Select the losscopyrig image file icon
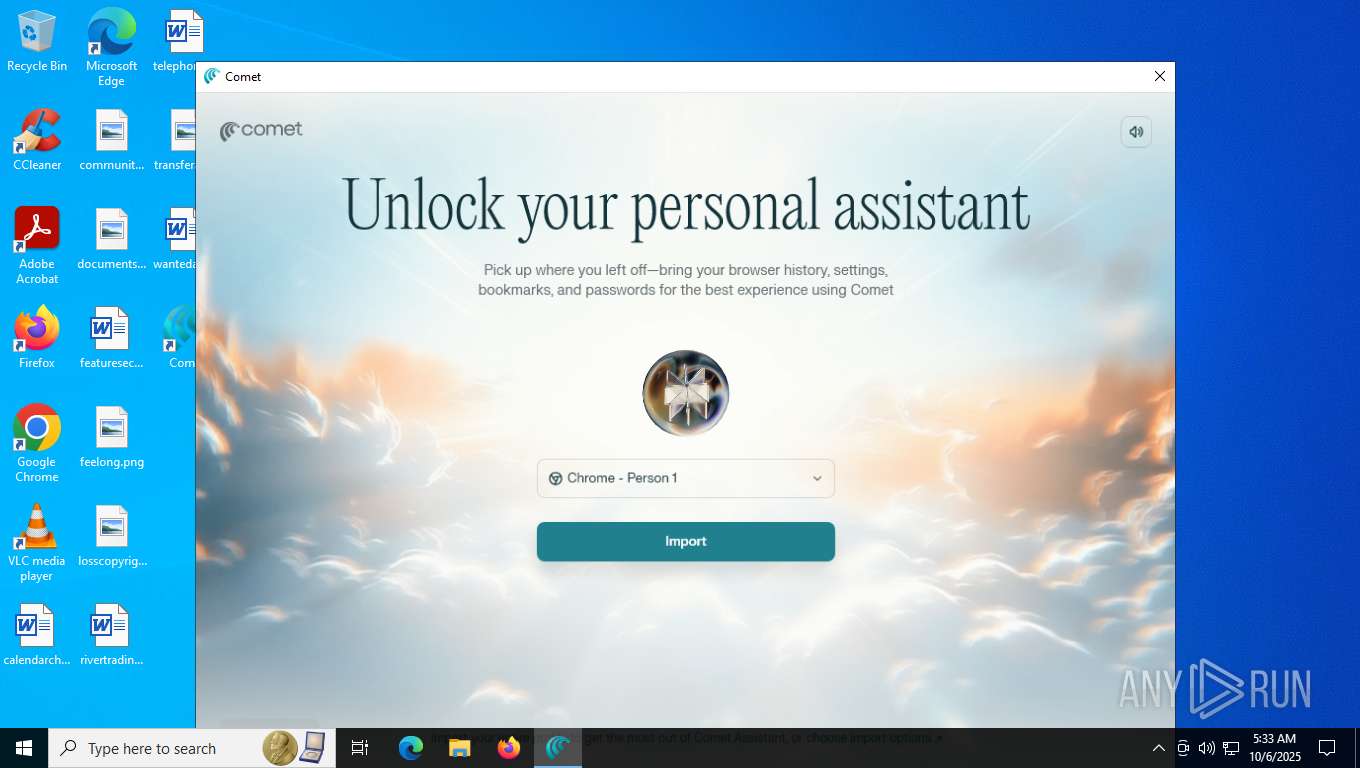Screen dimensions: 1360x768 coord(112,536)
